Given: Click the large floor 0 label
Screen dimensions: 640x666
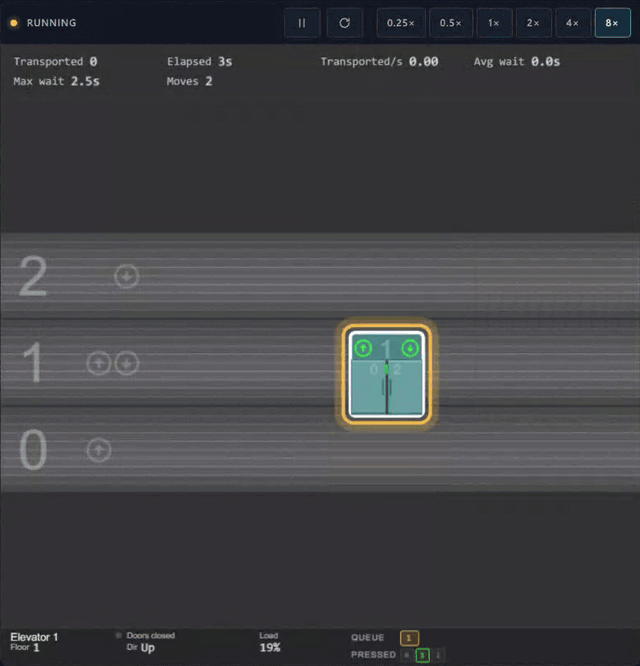Looking at the screenshot, I should [x=33, y=449].
